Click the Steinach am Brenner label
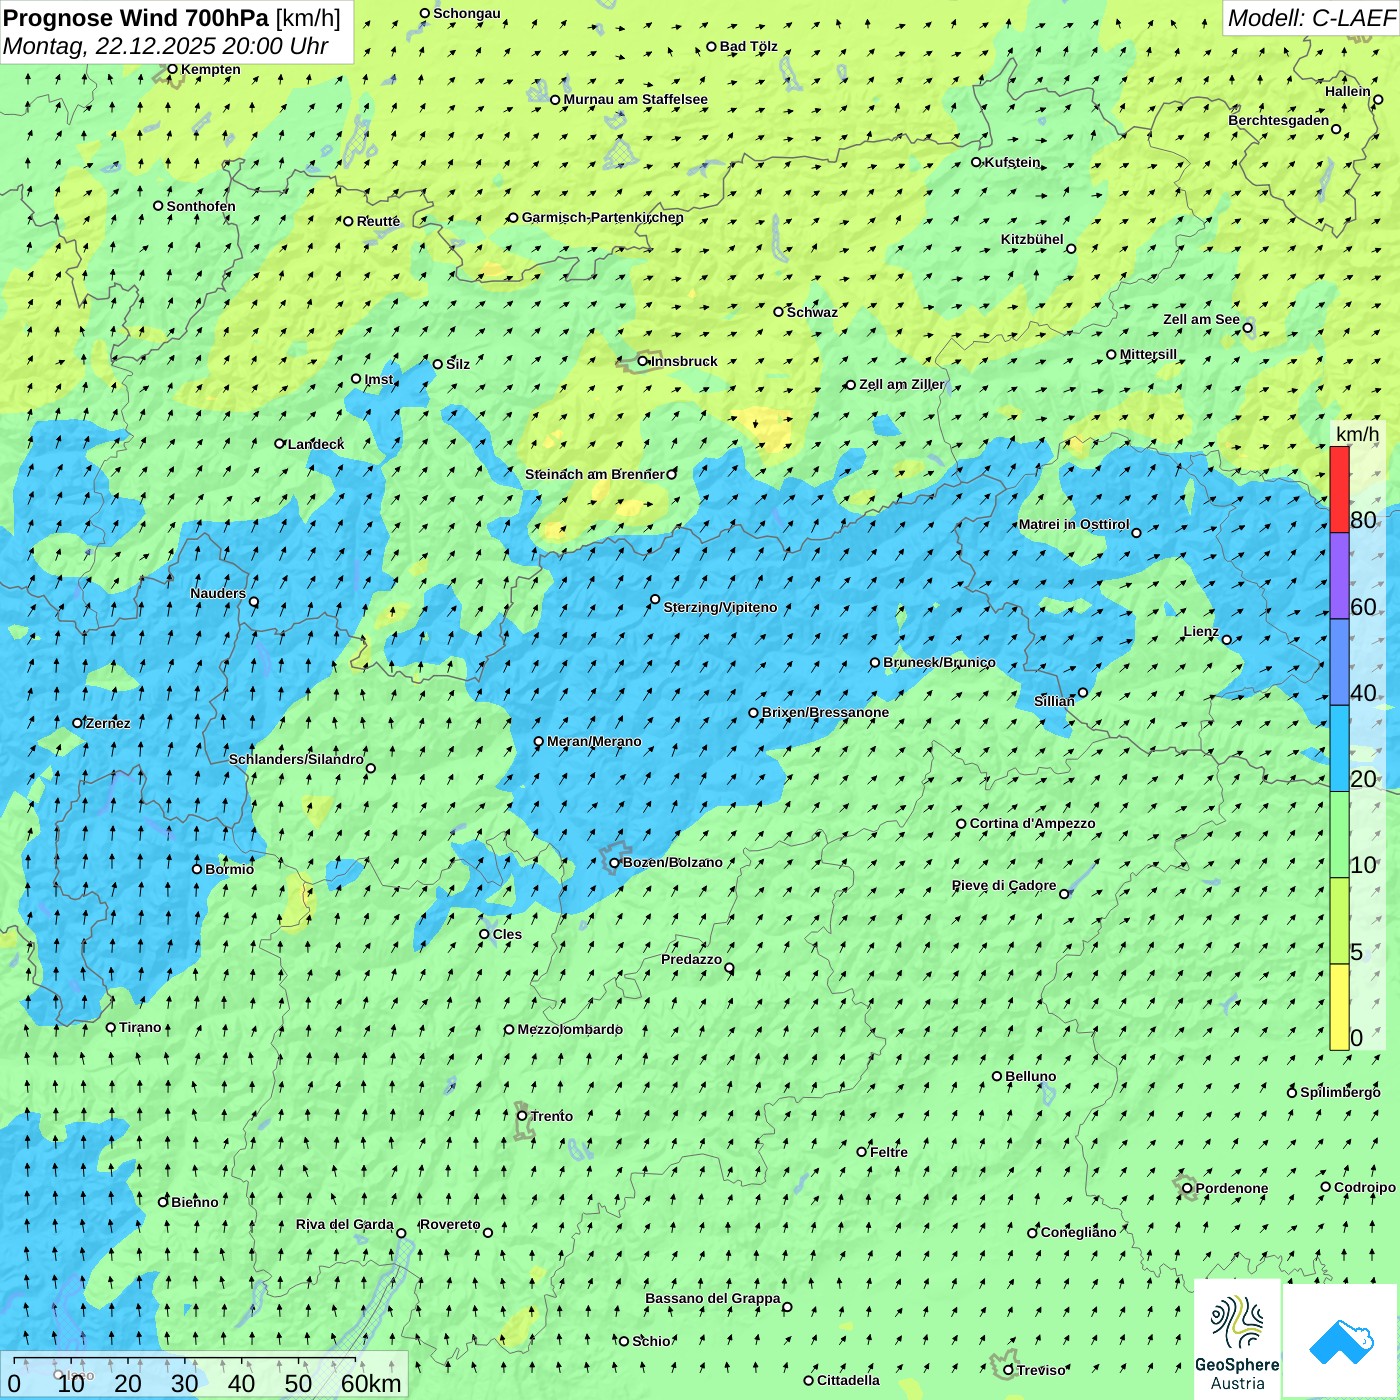This screenshot has width=1400, height=1400. pos(594,474)
